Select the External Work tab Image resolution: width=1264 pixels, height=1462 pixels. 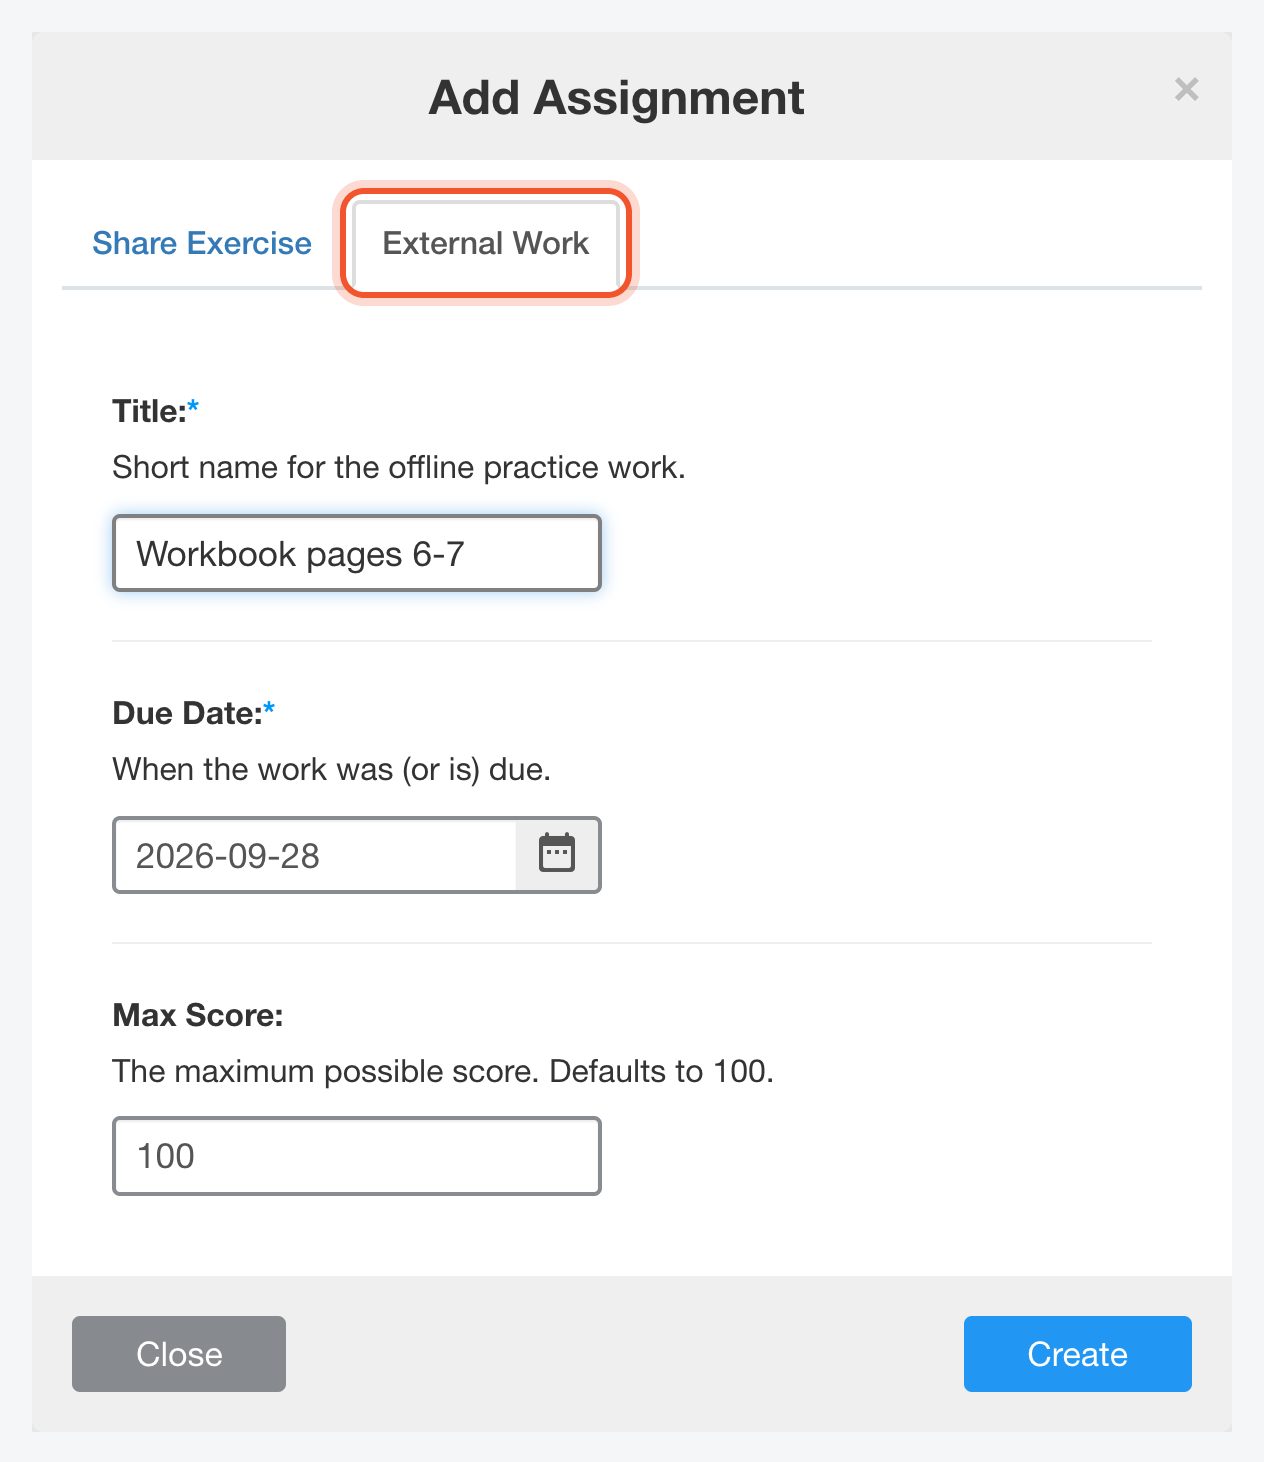click(x=486, y=244)
